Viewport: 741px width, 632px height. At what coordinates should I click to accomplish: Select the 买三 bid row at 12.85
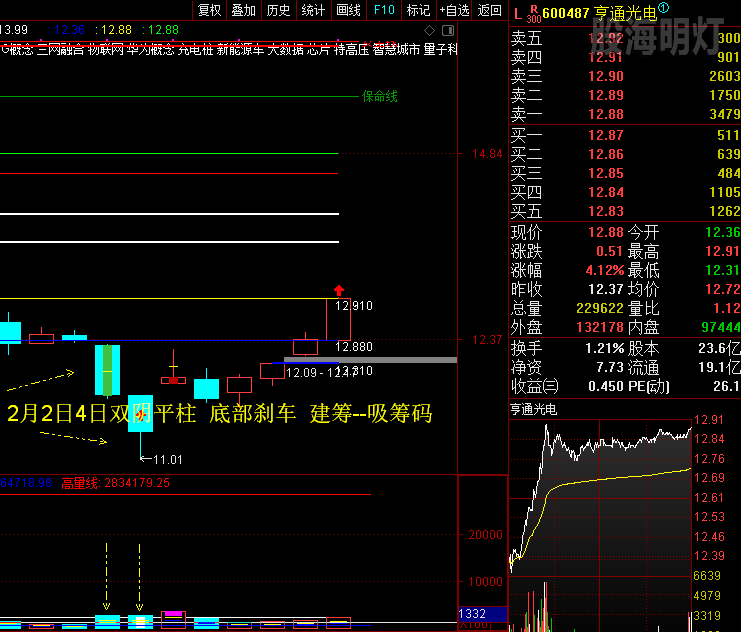click(625, 173)
